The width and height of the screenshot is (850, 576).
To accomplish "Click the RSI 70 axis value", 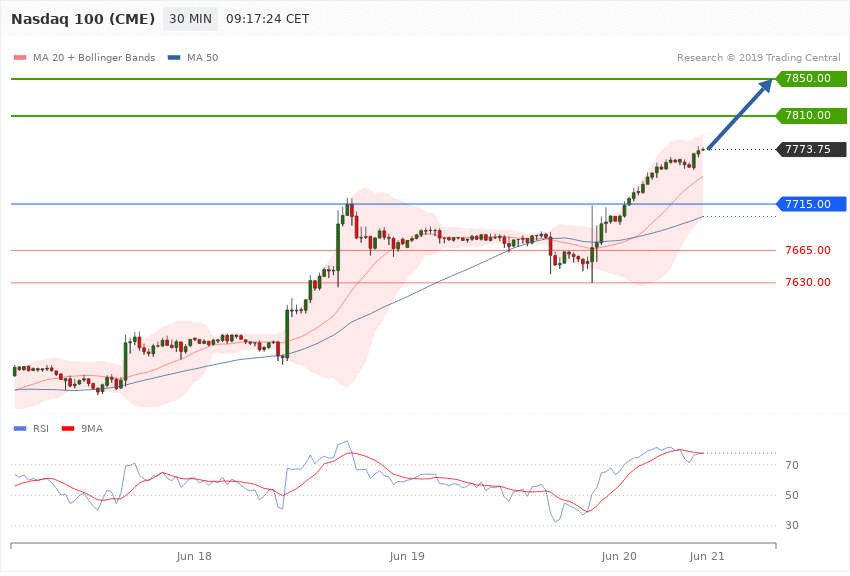I will [792, 465].
